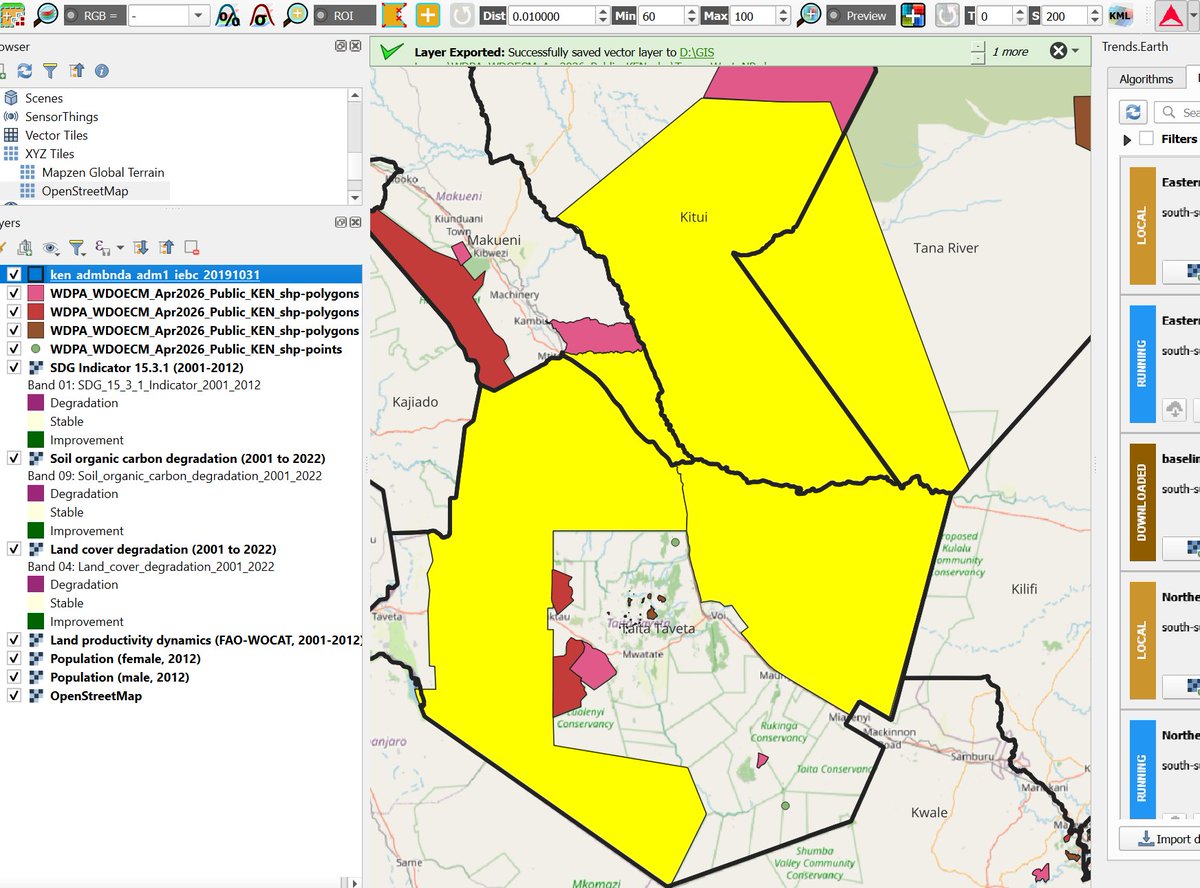The height and width of the screenshot is (888, 1200).
Task: Click the ROI polygon creation icon
Action: (x=394, y=16)
